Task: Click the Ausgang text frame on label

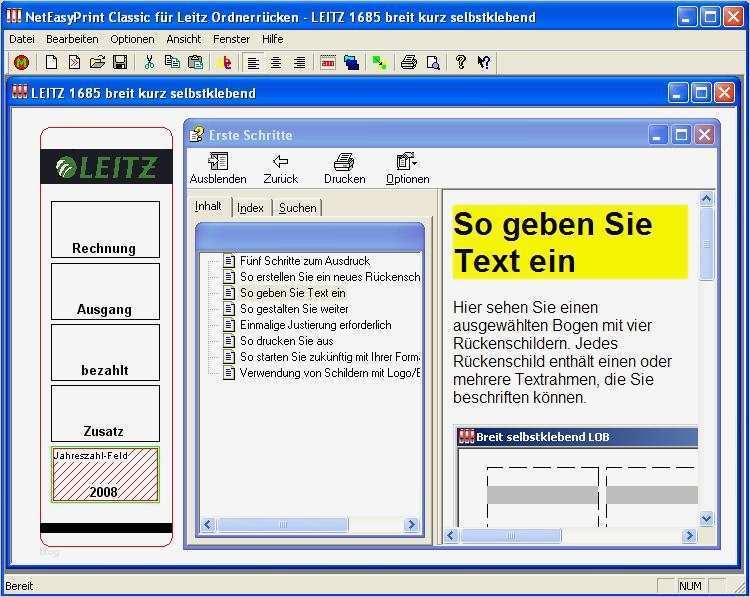Action: [x=105, y=291]
